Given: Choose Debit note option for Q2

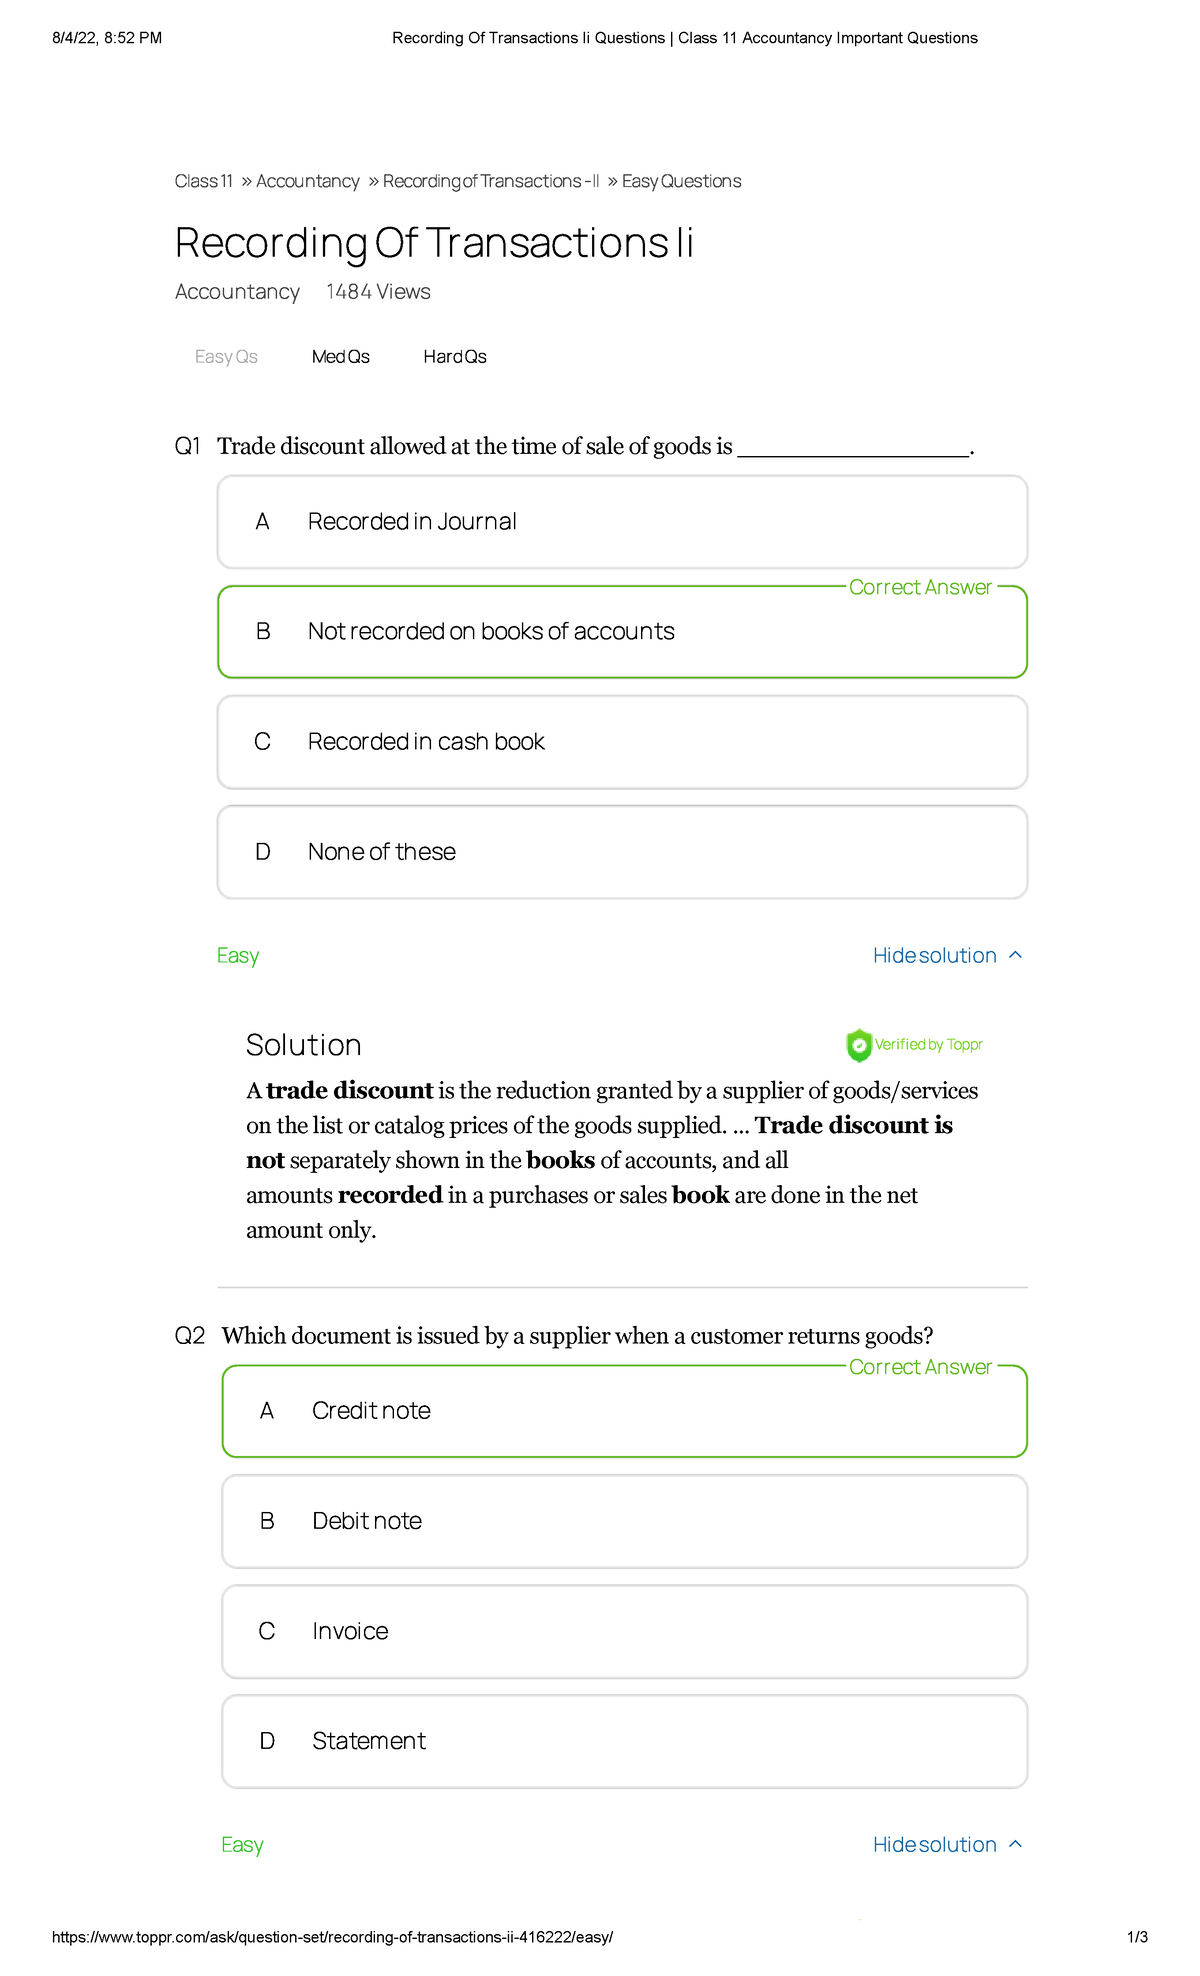Looking at the screenshot, I should pos(624,1521).
